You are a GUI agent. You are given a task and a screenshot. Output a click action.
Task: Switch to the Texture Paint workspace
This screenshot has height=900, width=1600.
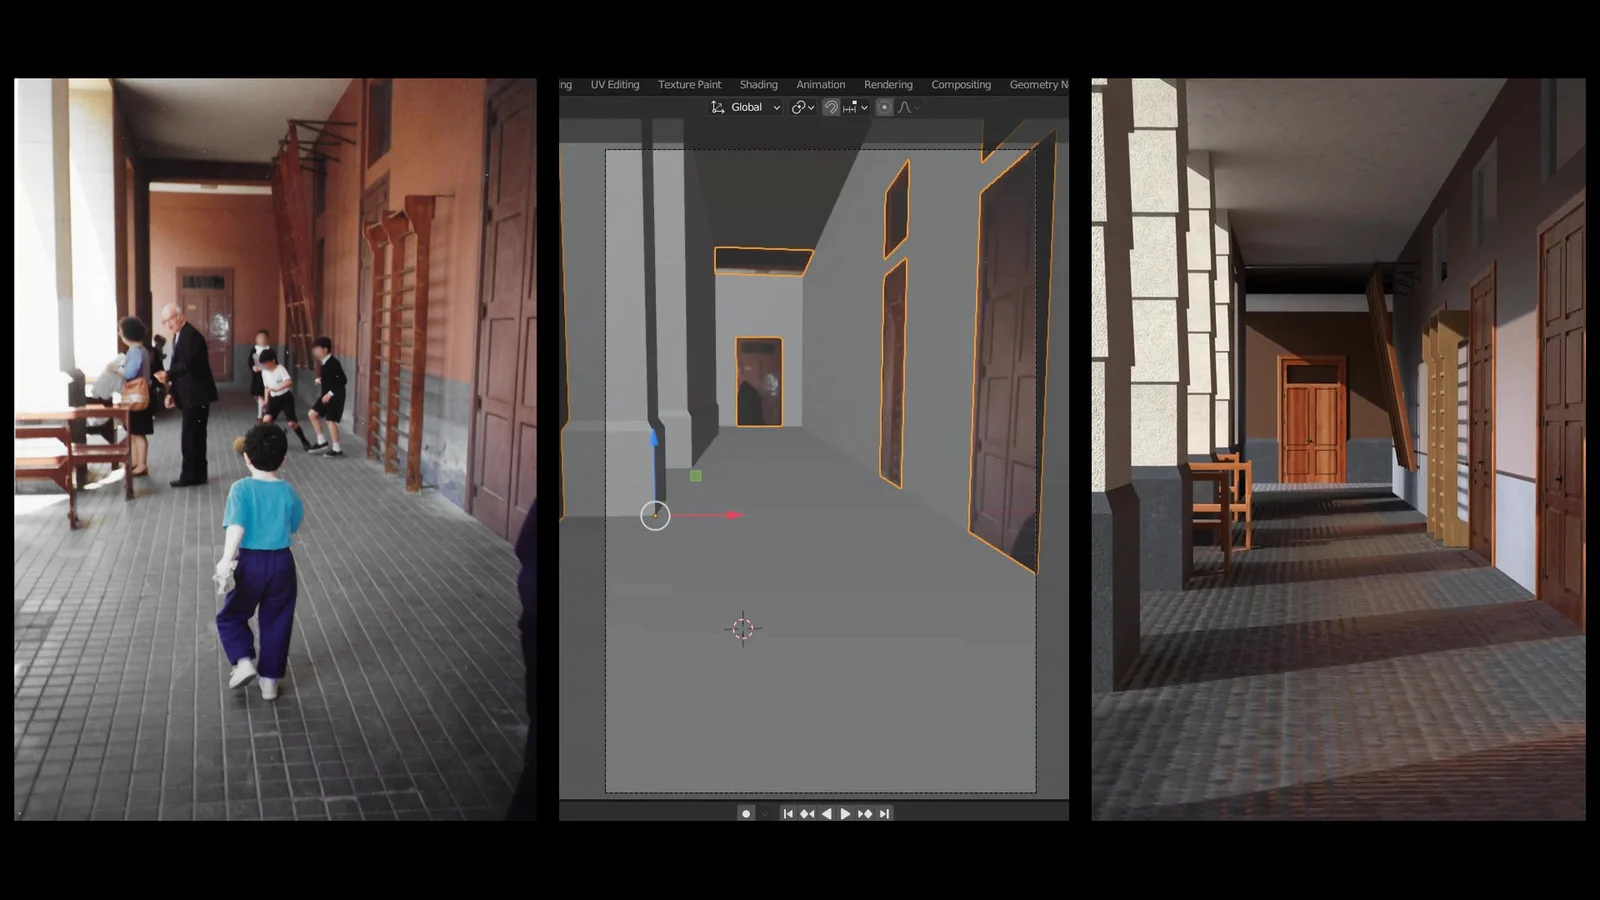689,85
